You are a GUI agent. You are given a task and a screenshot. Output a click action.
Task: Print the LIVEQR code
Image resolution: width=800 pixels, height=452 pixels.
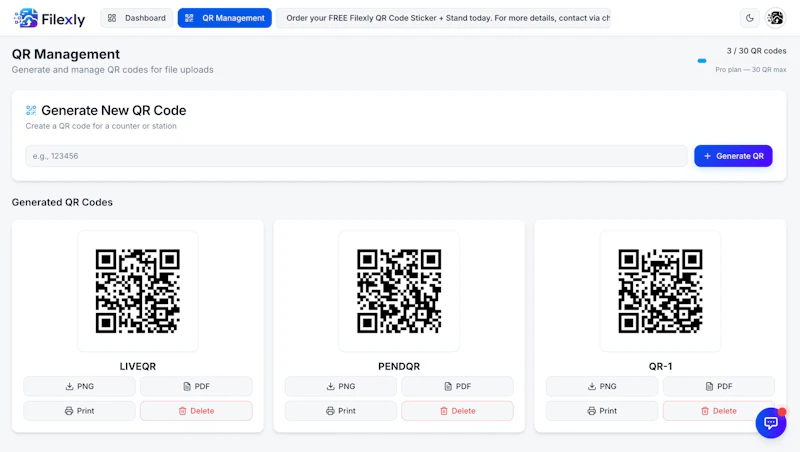[x=80, y=411]
